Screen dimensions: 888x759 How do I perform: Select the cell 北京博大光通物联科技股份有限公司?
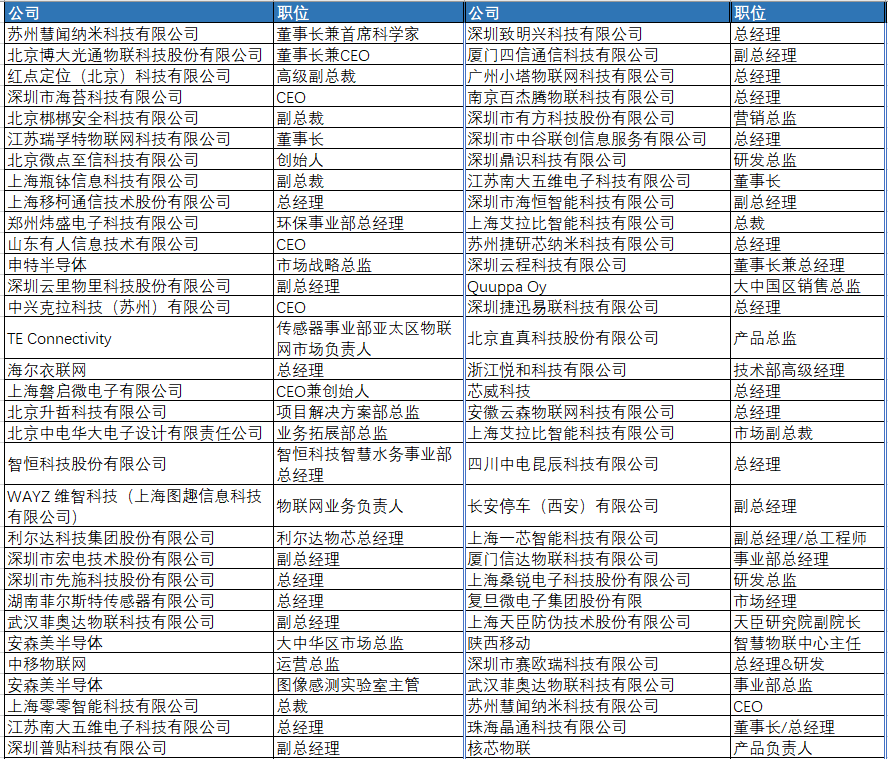pyautogui.click(x=138, y=55)
